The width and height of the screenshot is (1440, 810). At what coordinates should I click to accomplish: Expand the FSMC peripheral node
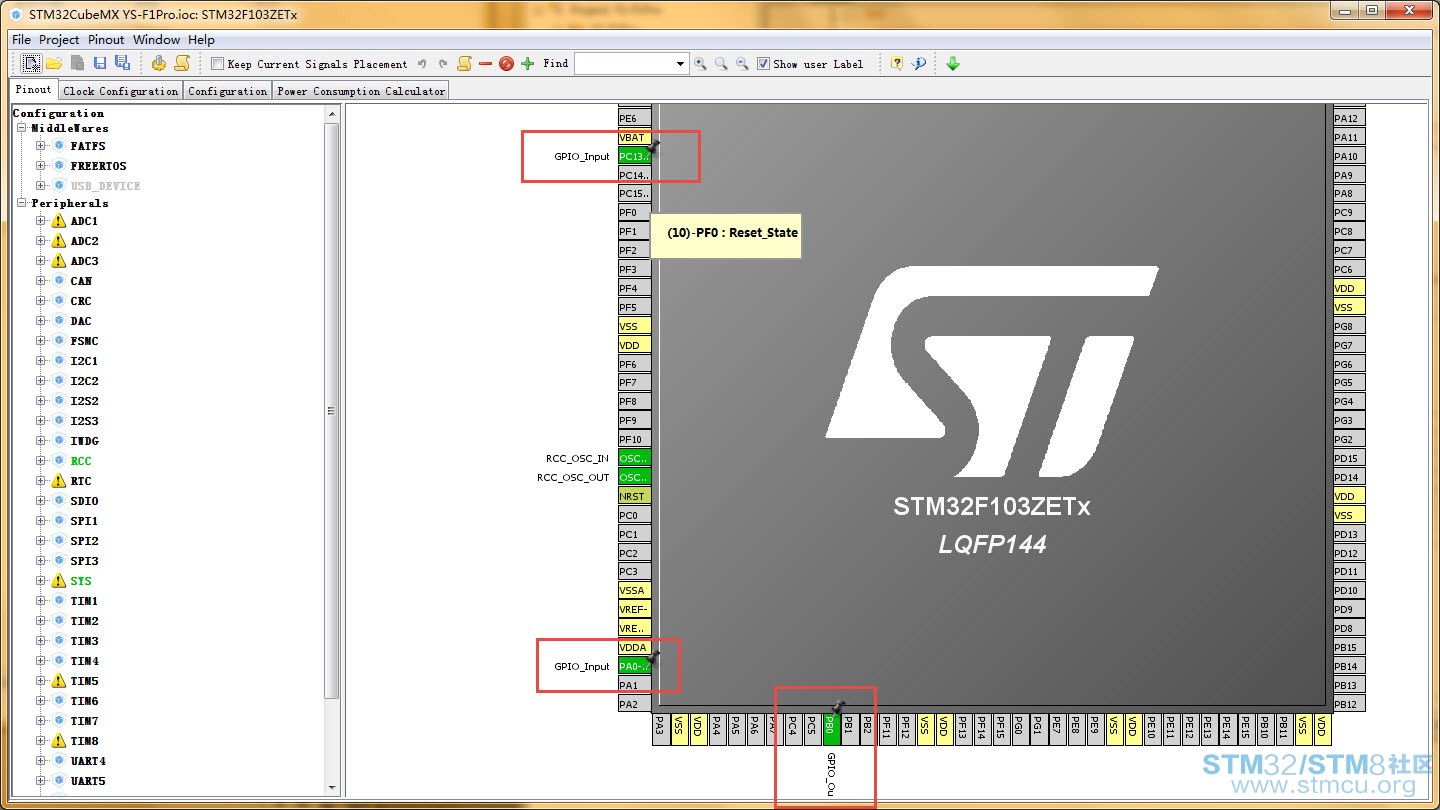point(41,341)
